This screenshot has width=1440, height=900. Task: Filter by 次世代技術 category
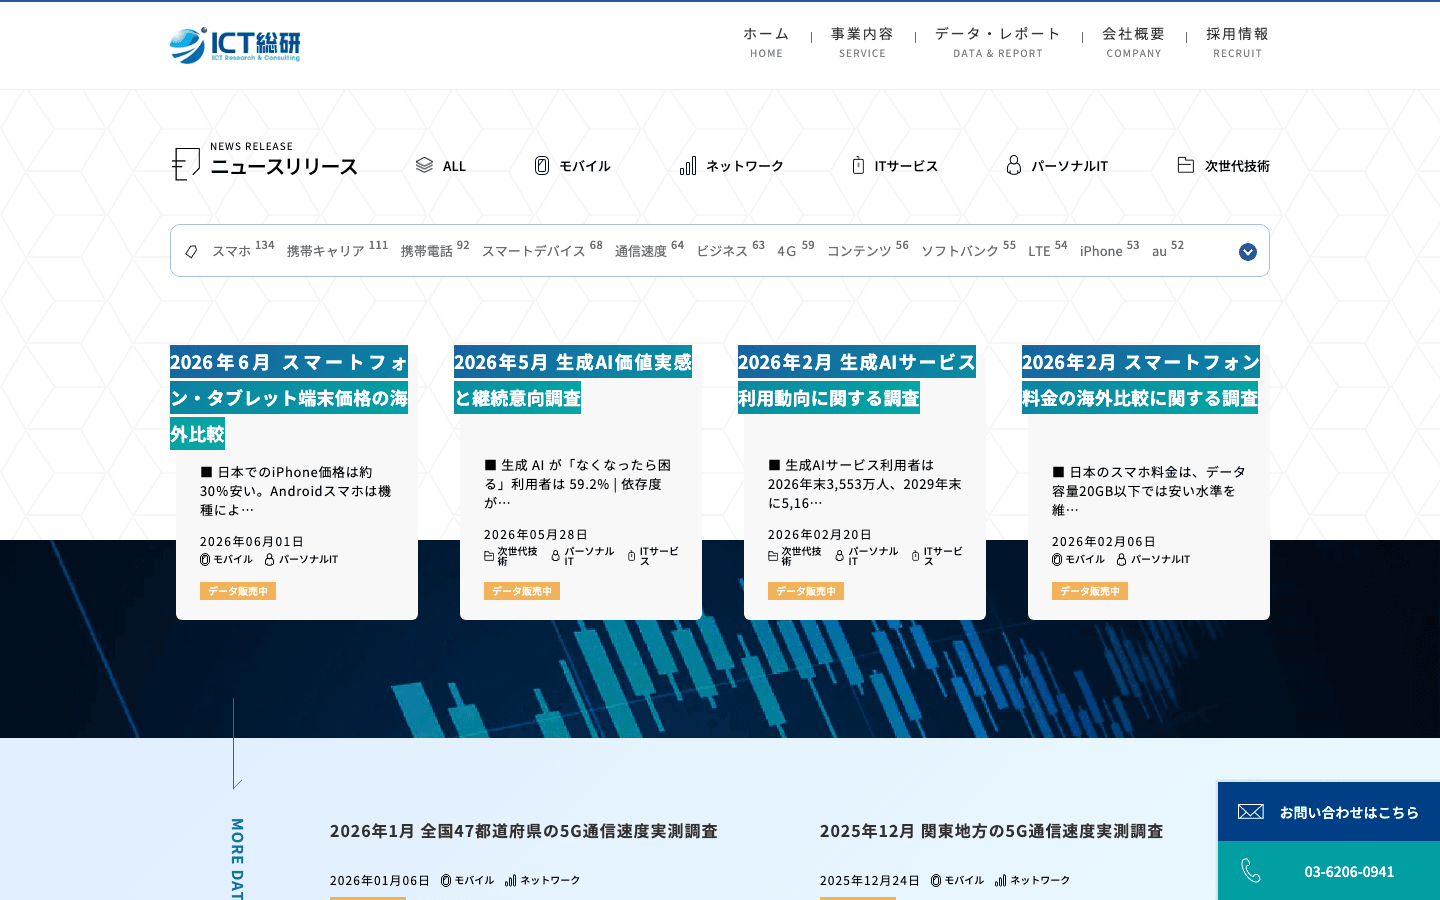coord(1224,165)
